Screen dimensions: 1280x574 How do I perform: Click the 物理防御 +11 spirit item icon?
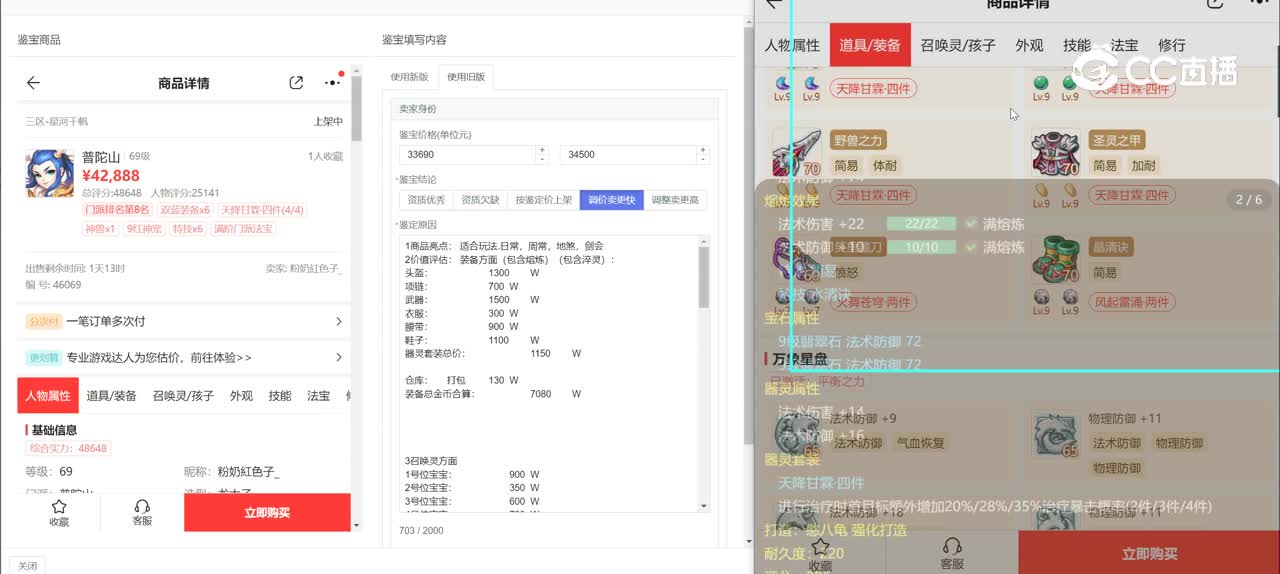(x=1056, y=435)
